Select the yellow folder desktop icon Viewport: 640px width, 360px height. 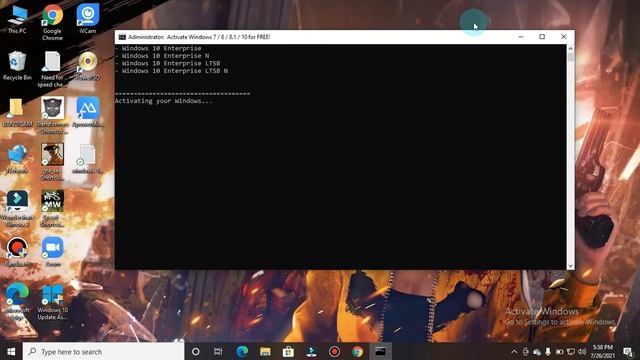[x=17, y=112]
